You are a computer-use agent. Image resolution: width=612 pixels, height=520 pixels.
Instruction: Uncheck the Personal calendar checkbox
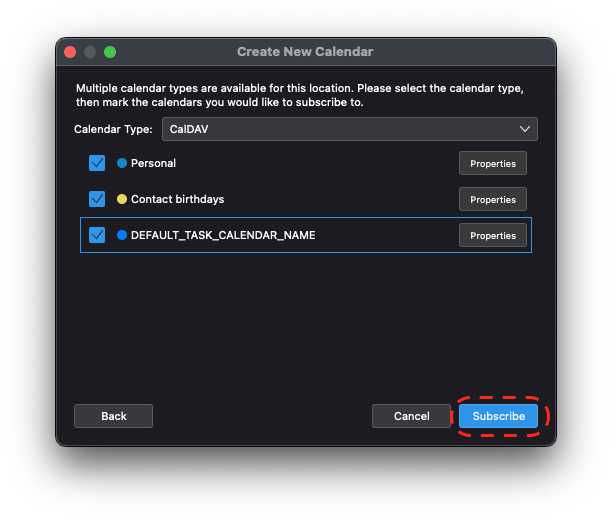pyautogui.click(x=97, y=163)
